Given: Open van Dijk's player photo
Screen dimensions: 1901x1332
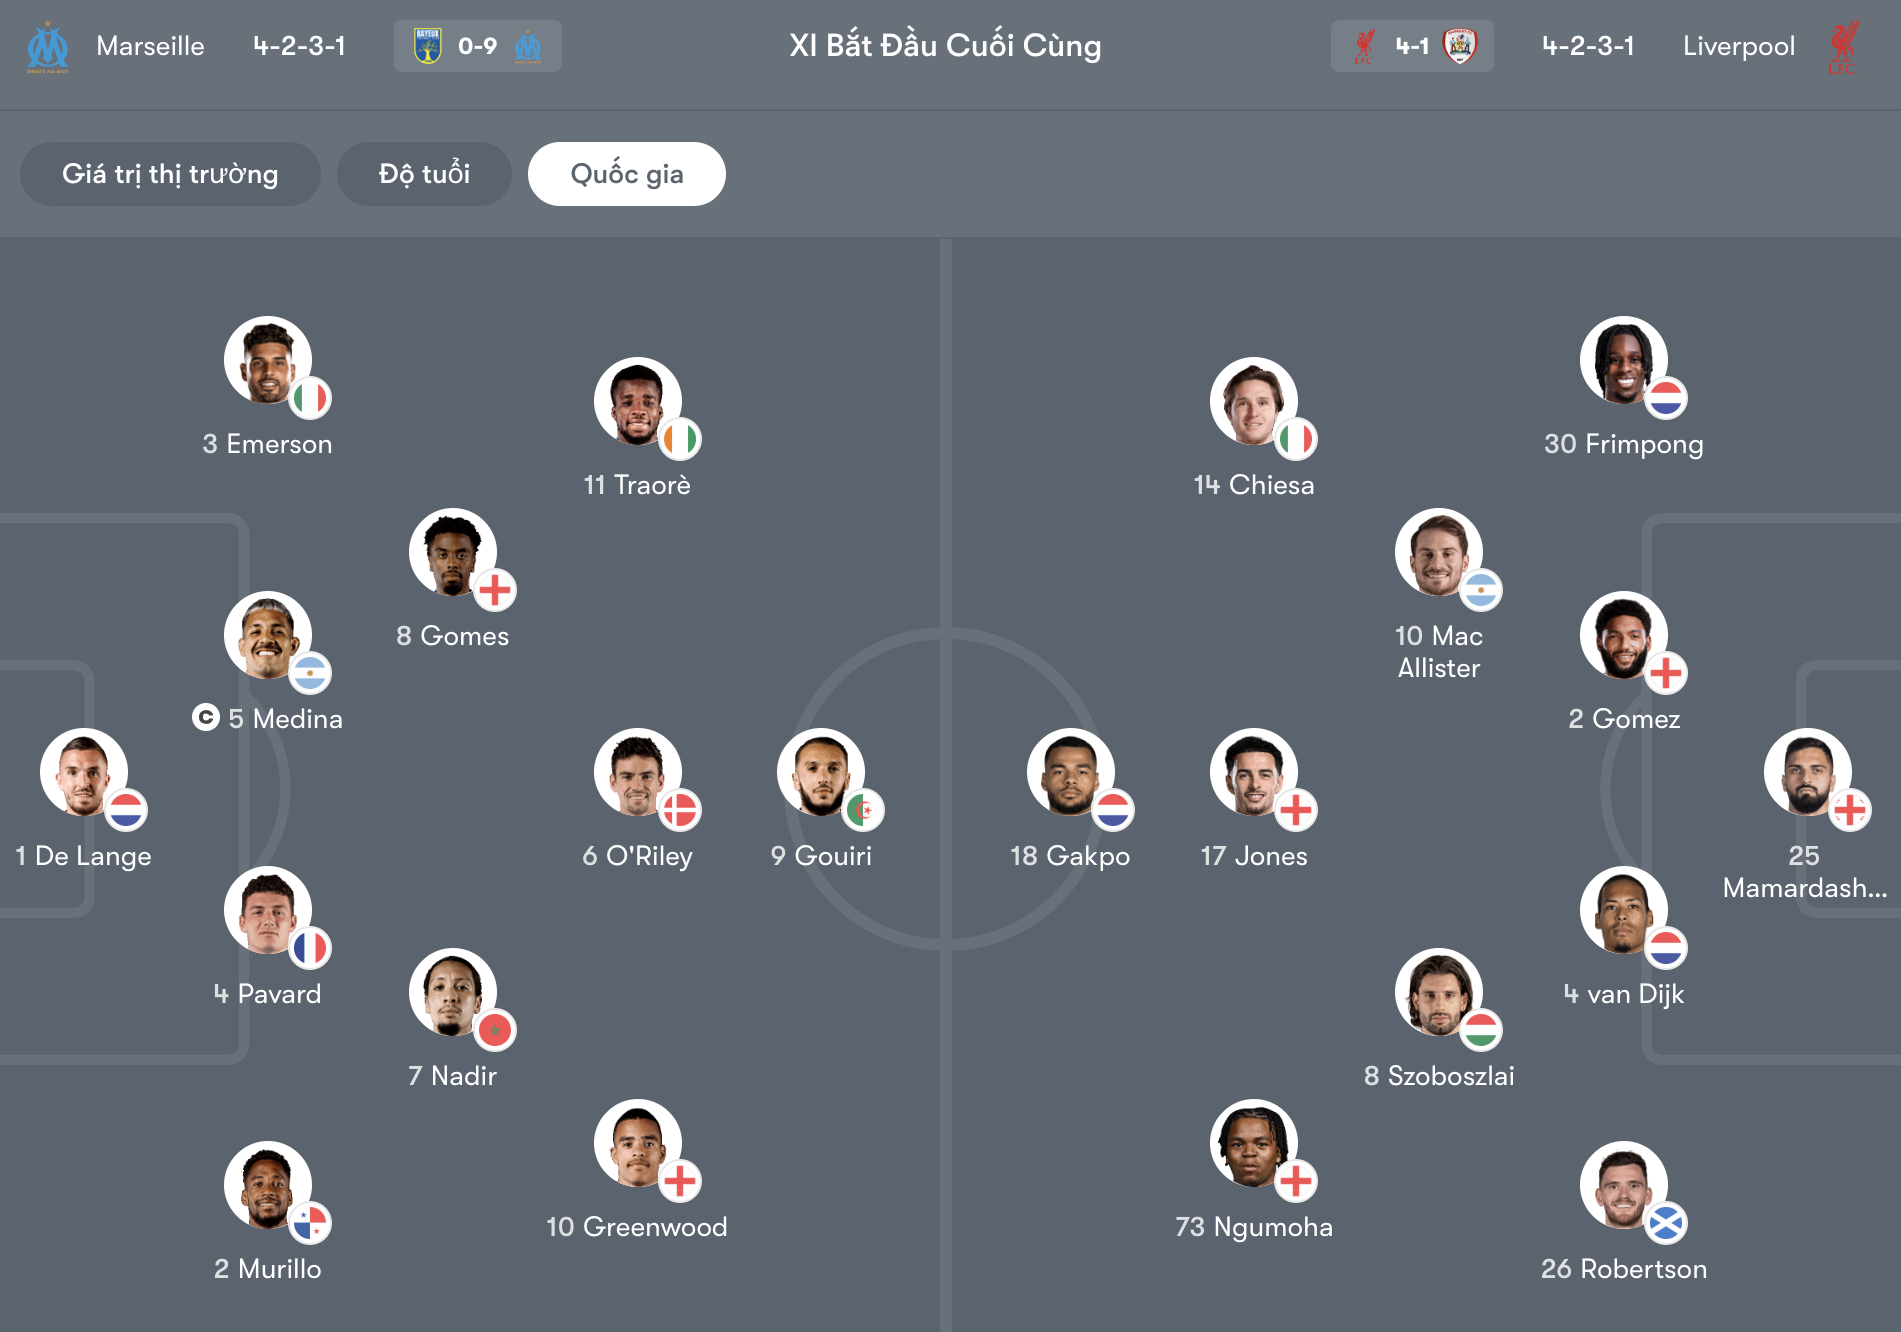Looking at the screenshot, I should coord(1622,909).
